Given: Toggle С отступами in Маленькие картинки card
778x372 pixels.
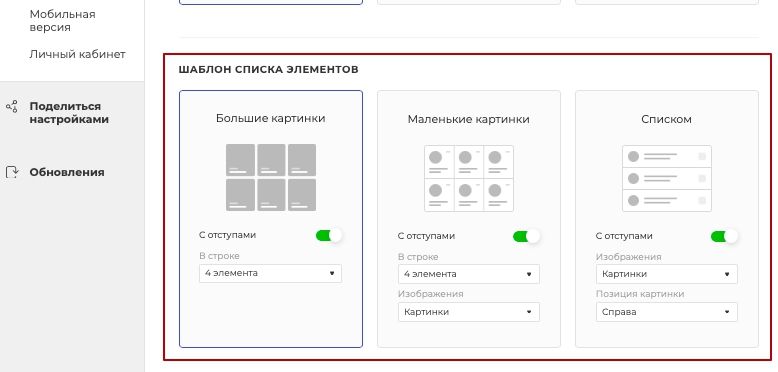Looking at the screenshot, I should (x=526, y=236).
